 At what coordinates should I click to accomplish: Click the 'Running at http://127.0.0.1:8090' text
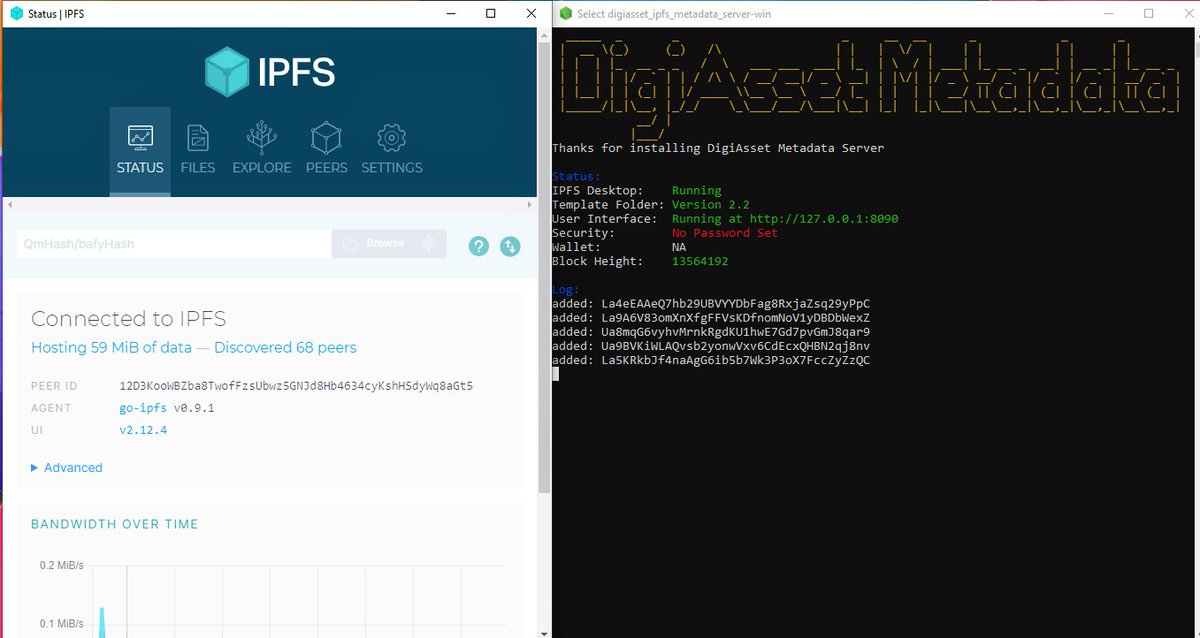click(785, 218)
